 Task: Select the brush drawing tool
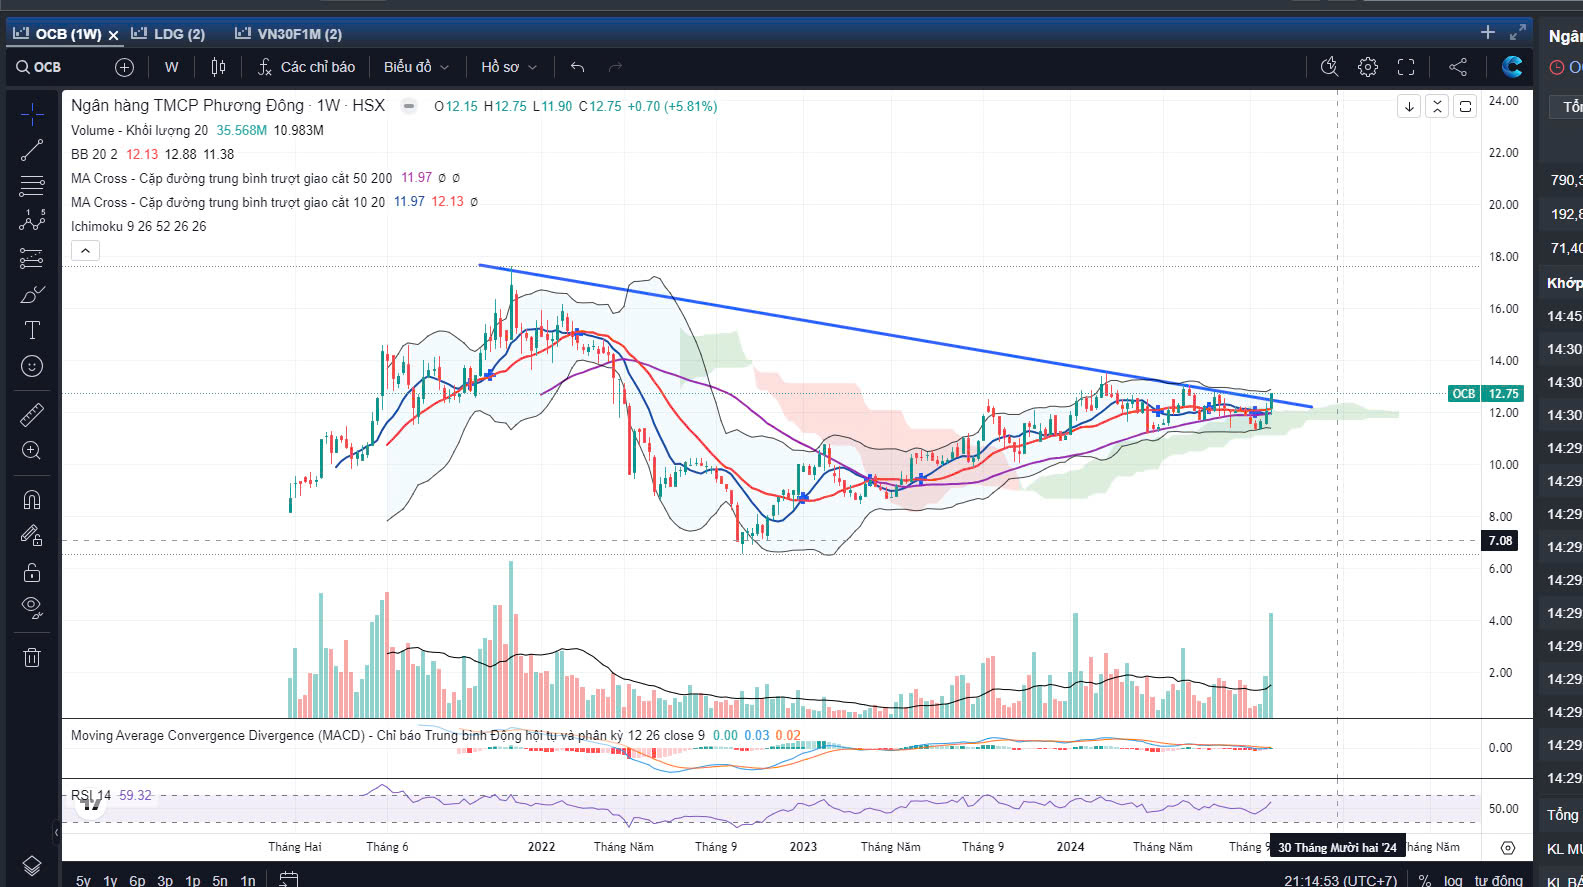click(x=32, y=294)
